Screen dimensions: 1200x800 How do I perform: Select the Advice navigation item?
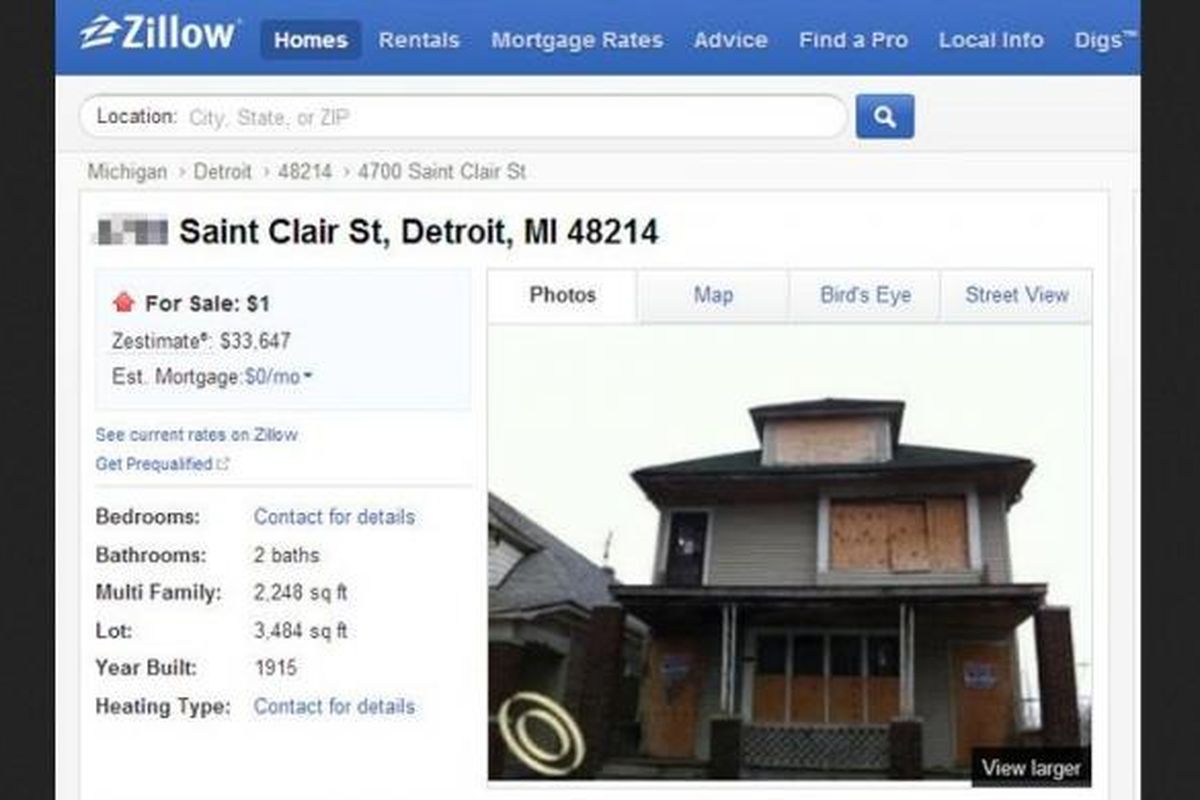click(730, 40)
